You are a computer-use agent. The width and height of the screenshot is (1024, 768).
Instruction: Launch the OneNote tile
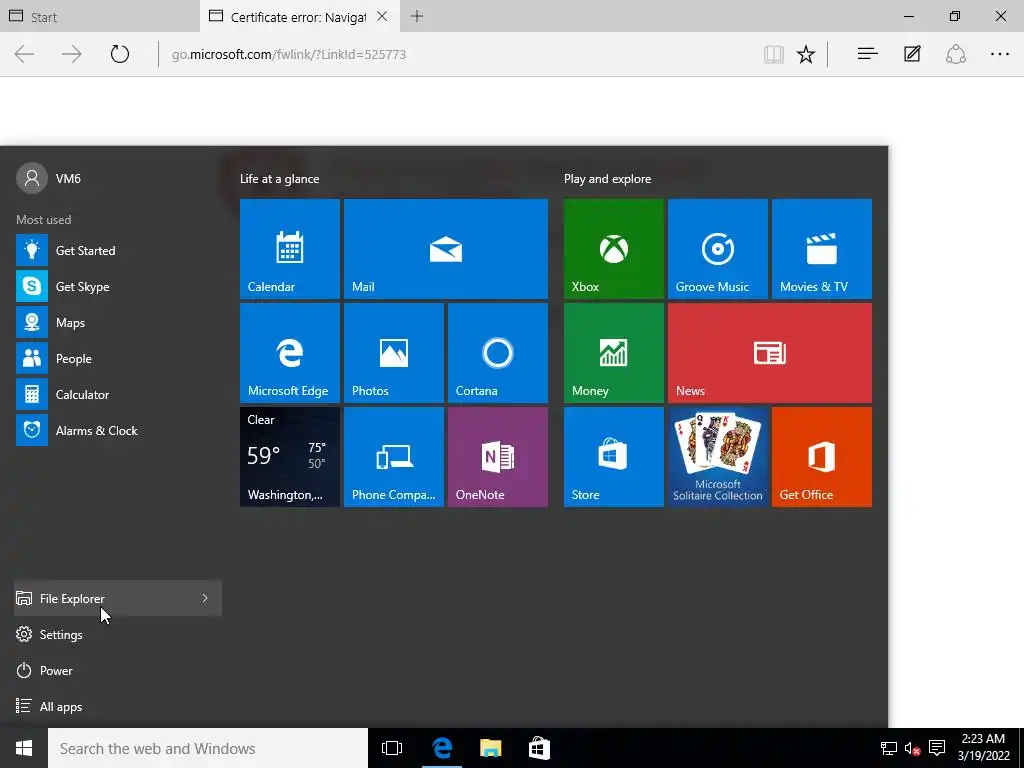498,456
